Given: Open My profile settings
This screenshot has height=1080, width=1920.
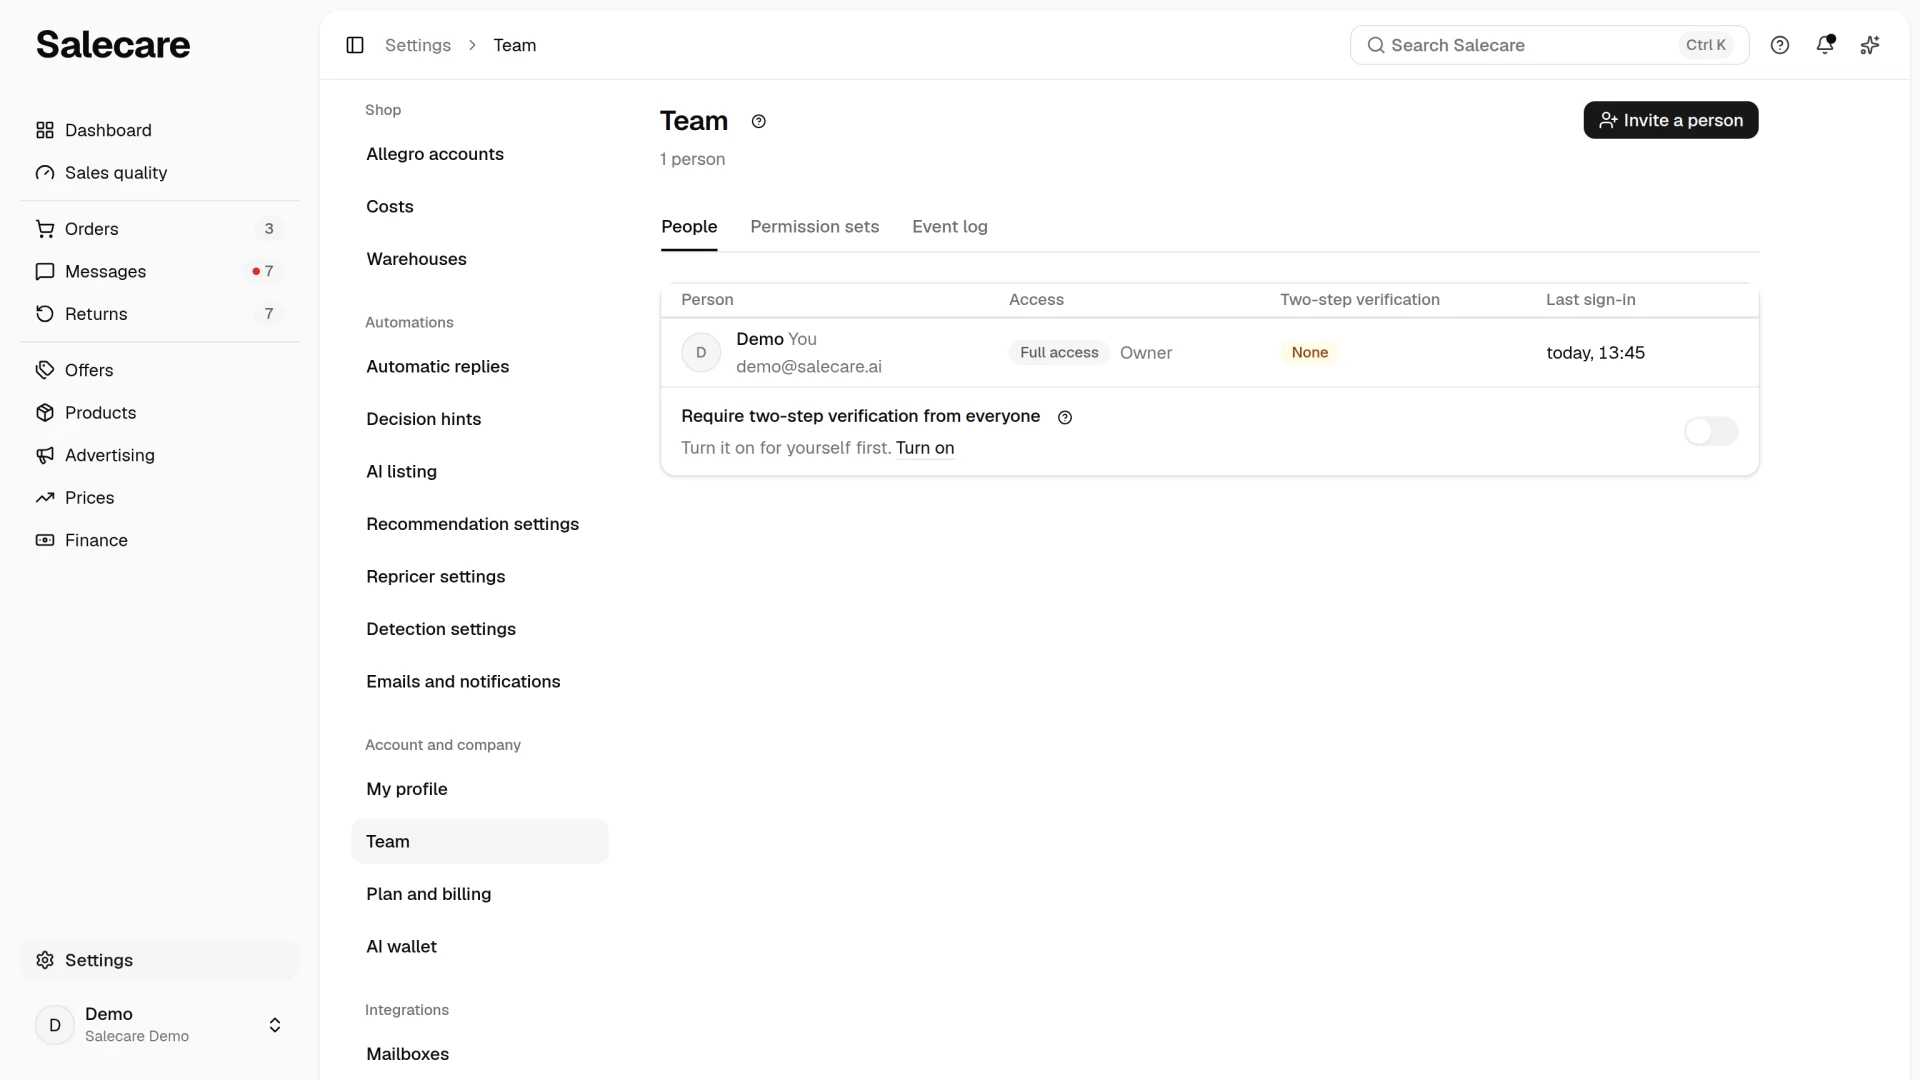Looking at the screenshot, I should click(x=480, y=789).
